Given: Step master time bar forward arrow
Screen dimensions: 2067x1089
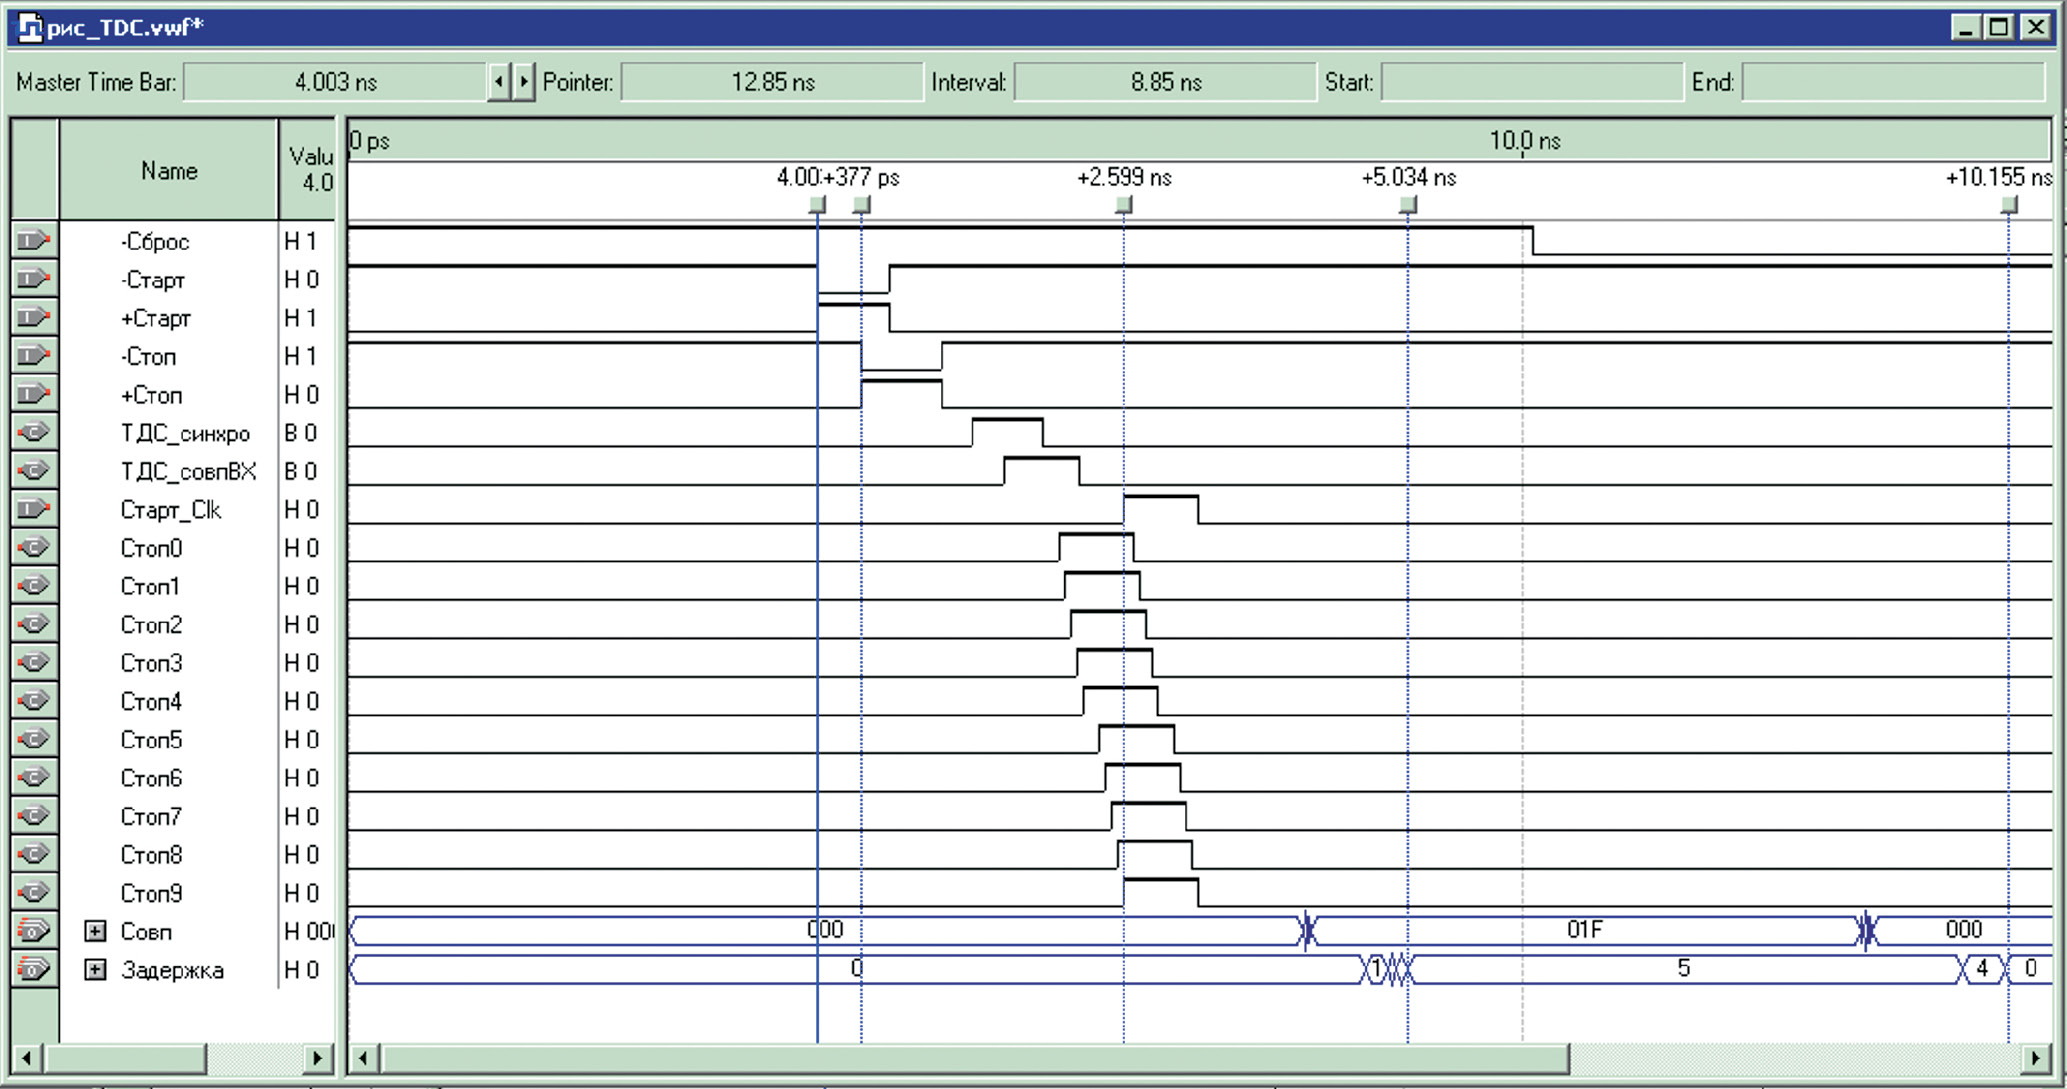Looking at the screenshot, I should point(523,82).
